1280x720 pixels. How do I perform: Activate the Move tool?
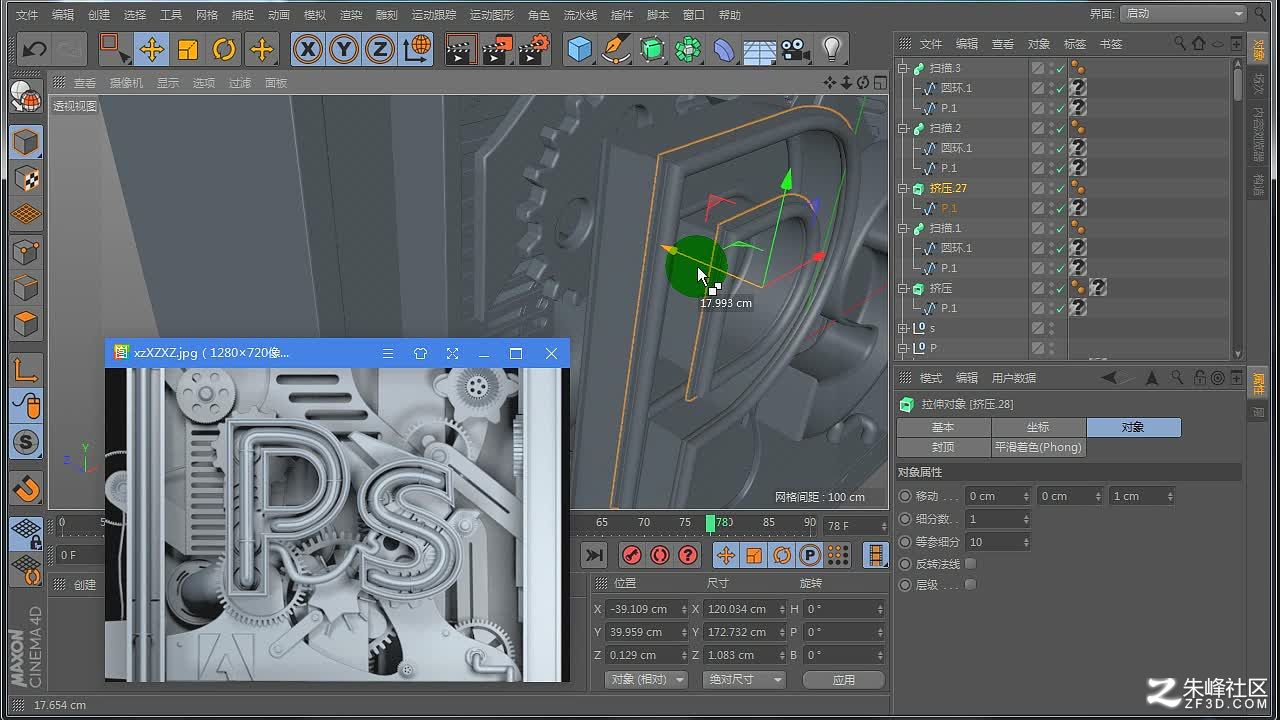pos(152,49)
